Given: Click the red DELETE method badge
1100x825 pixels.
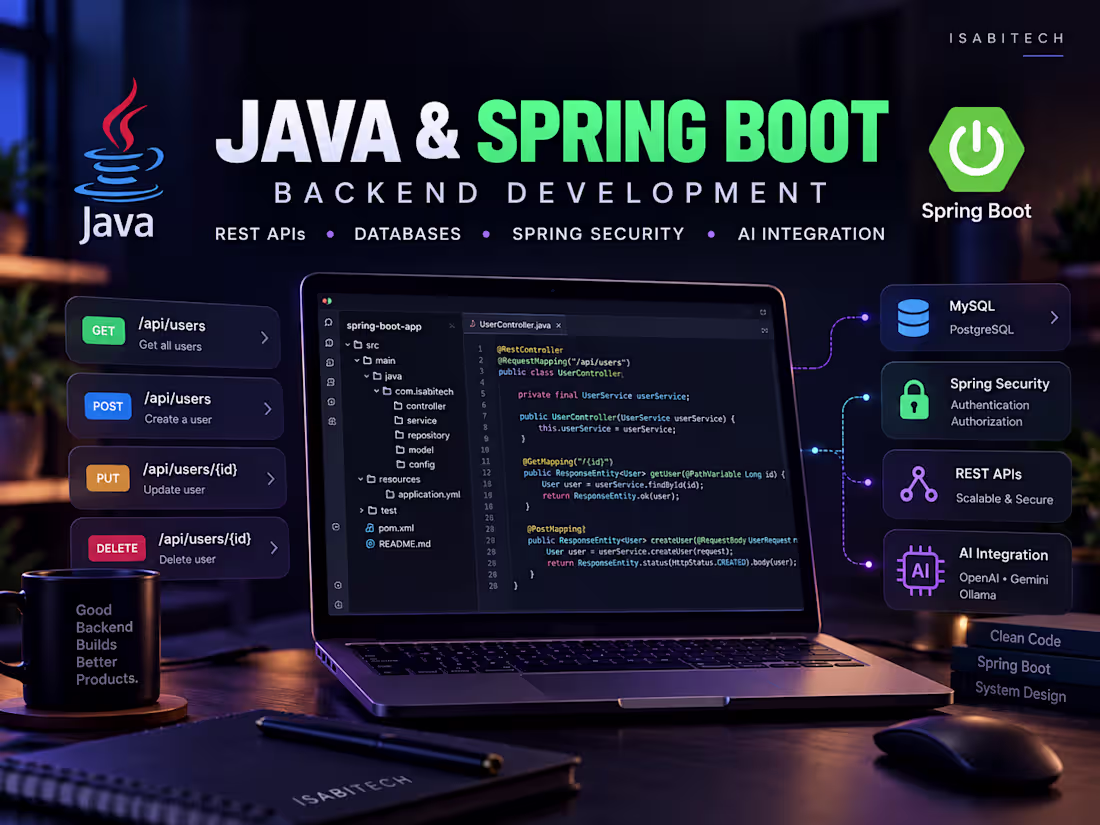Looking at the screenshot, I should point(116,548).
